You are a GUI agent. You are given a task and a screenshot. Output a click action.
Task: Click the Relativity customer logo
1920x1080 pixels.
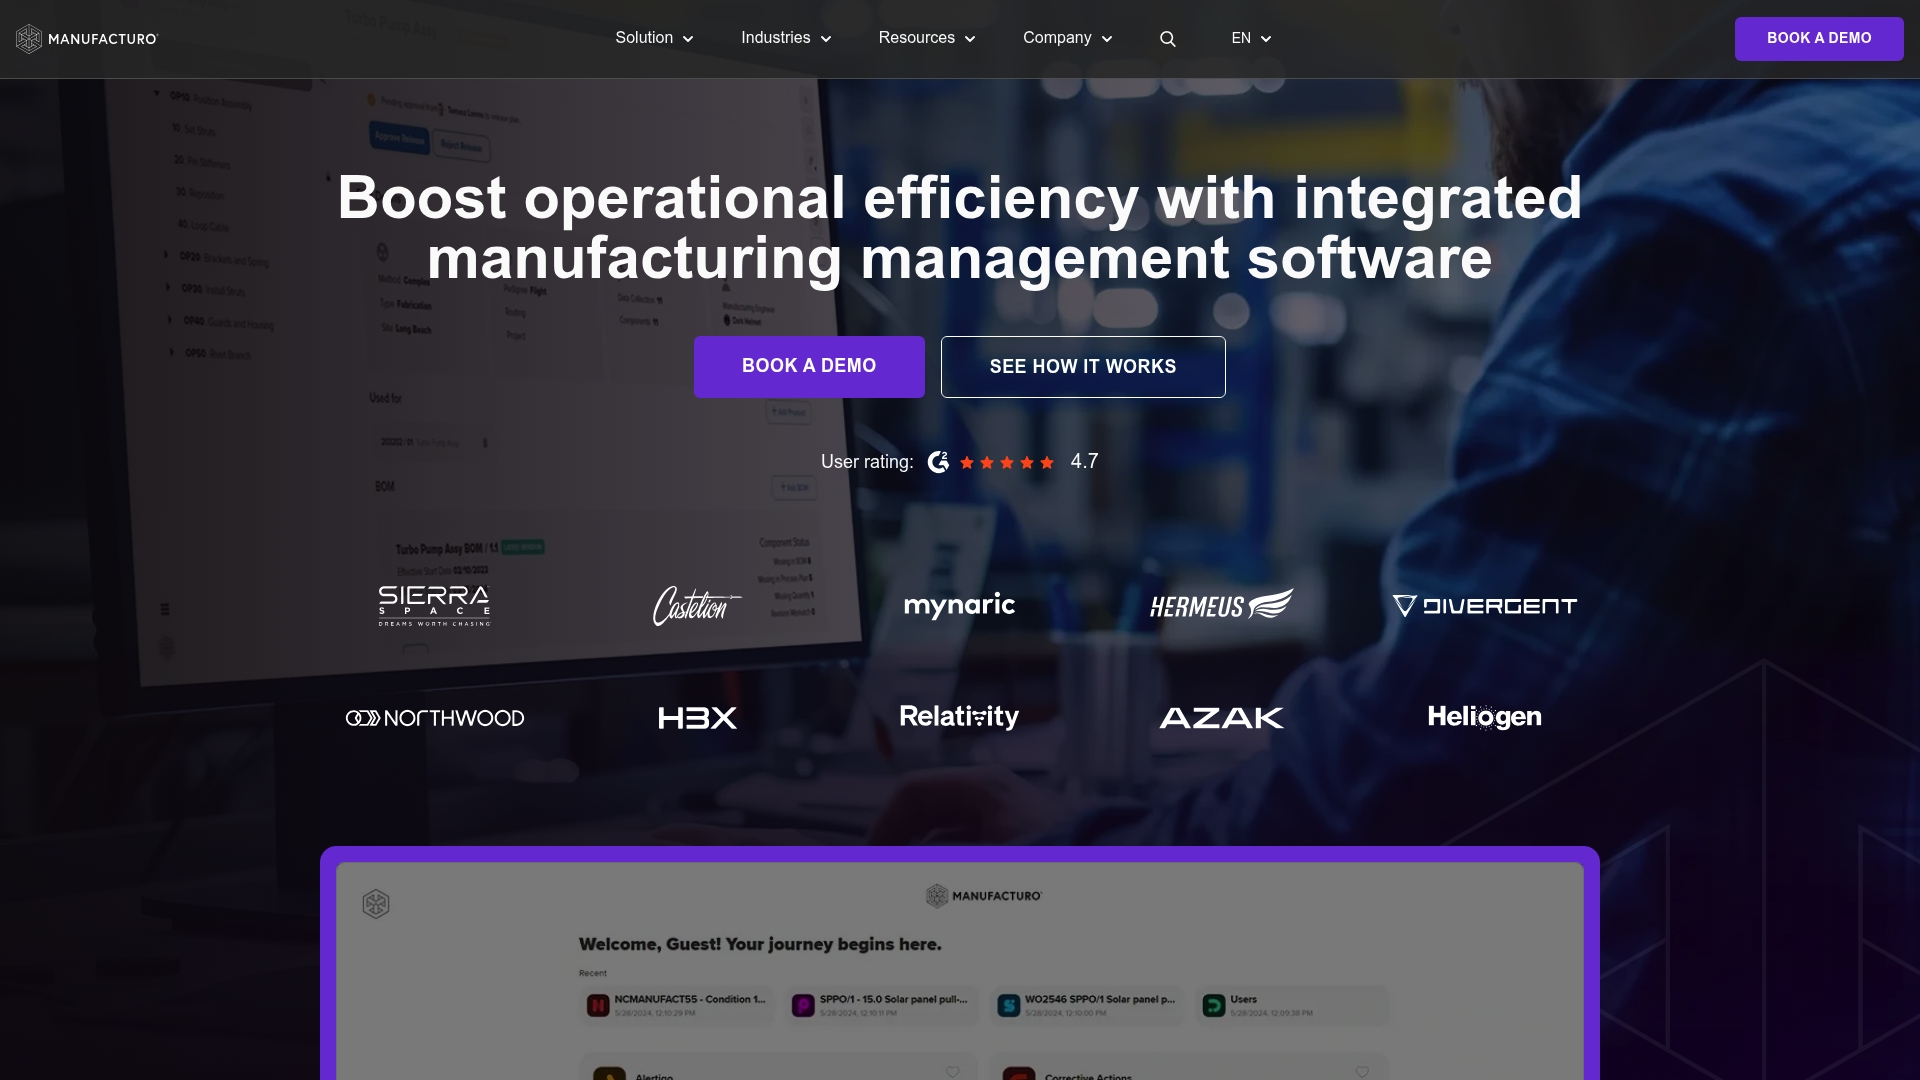[x=959, y=717]
